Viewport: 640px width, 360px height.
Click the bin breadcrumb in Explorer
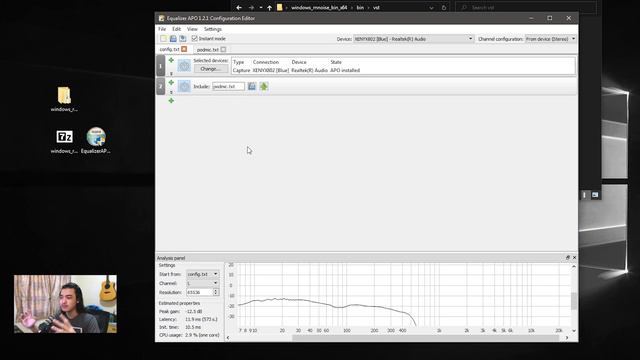click(360, 7)
